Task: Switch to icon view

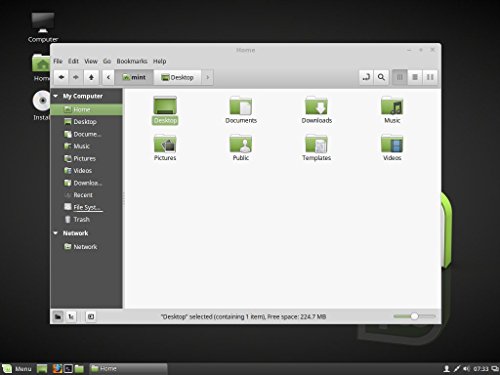Action: [400, 77]
